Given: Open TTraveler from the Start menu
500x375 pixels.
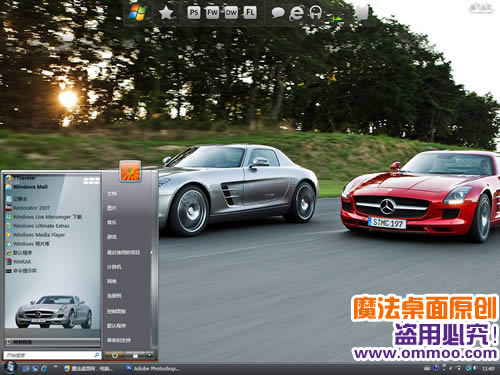Looking at the screenshot, I should (25, 178).
